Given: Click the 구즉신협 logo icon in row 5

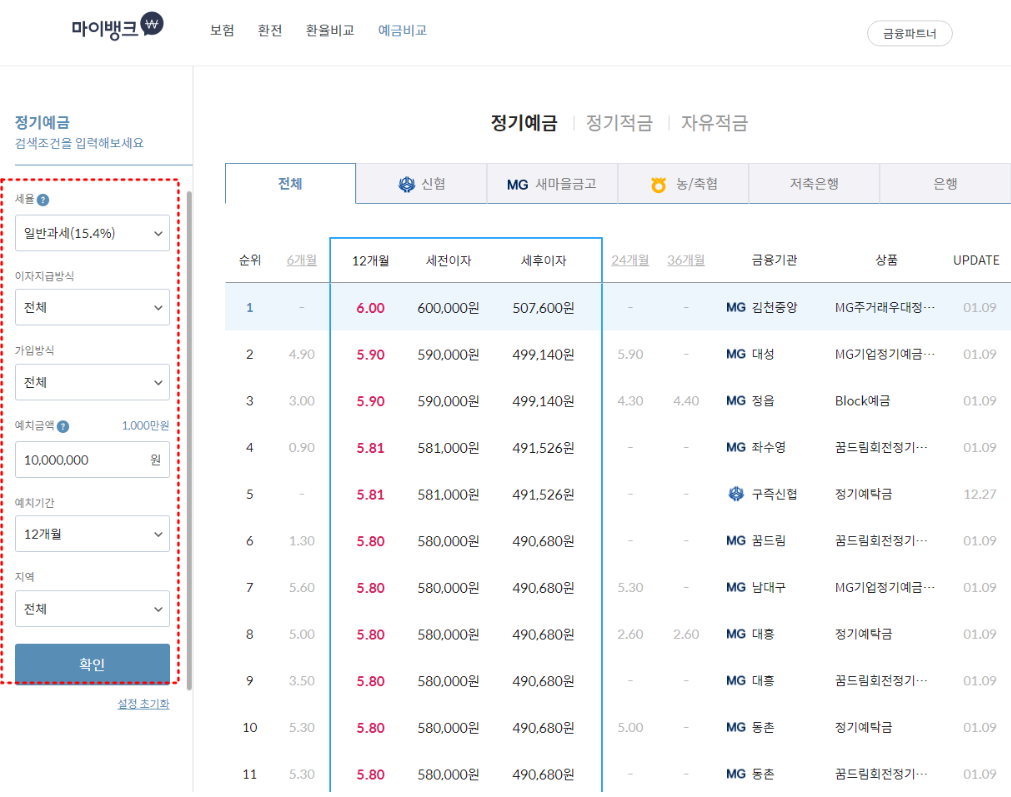Looking at the screenshot, I should pos(736,494).
